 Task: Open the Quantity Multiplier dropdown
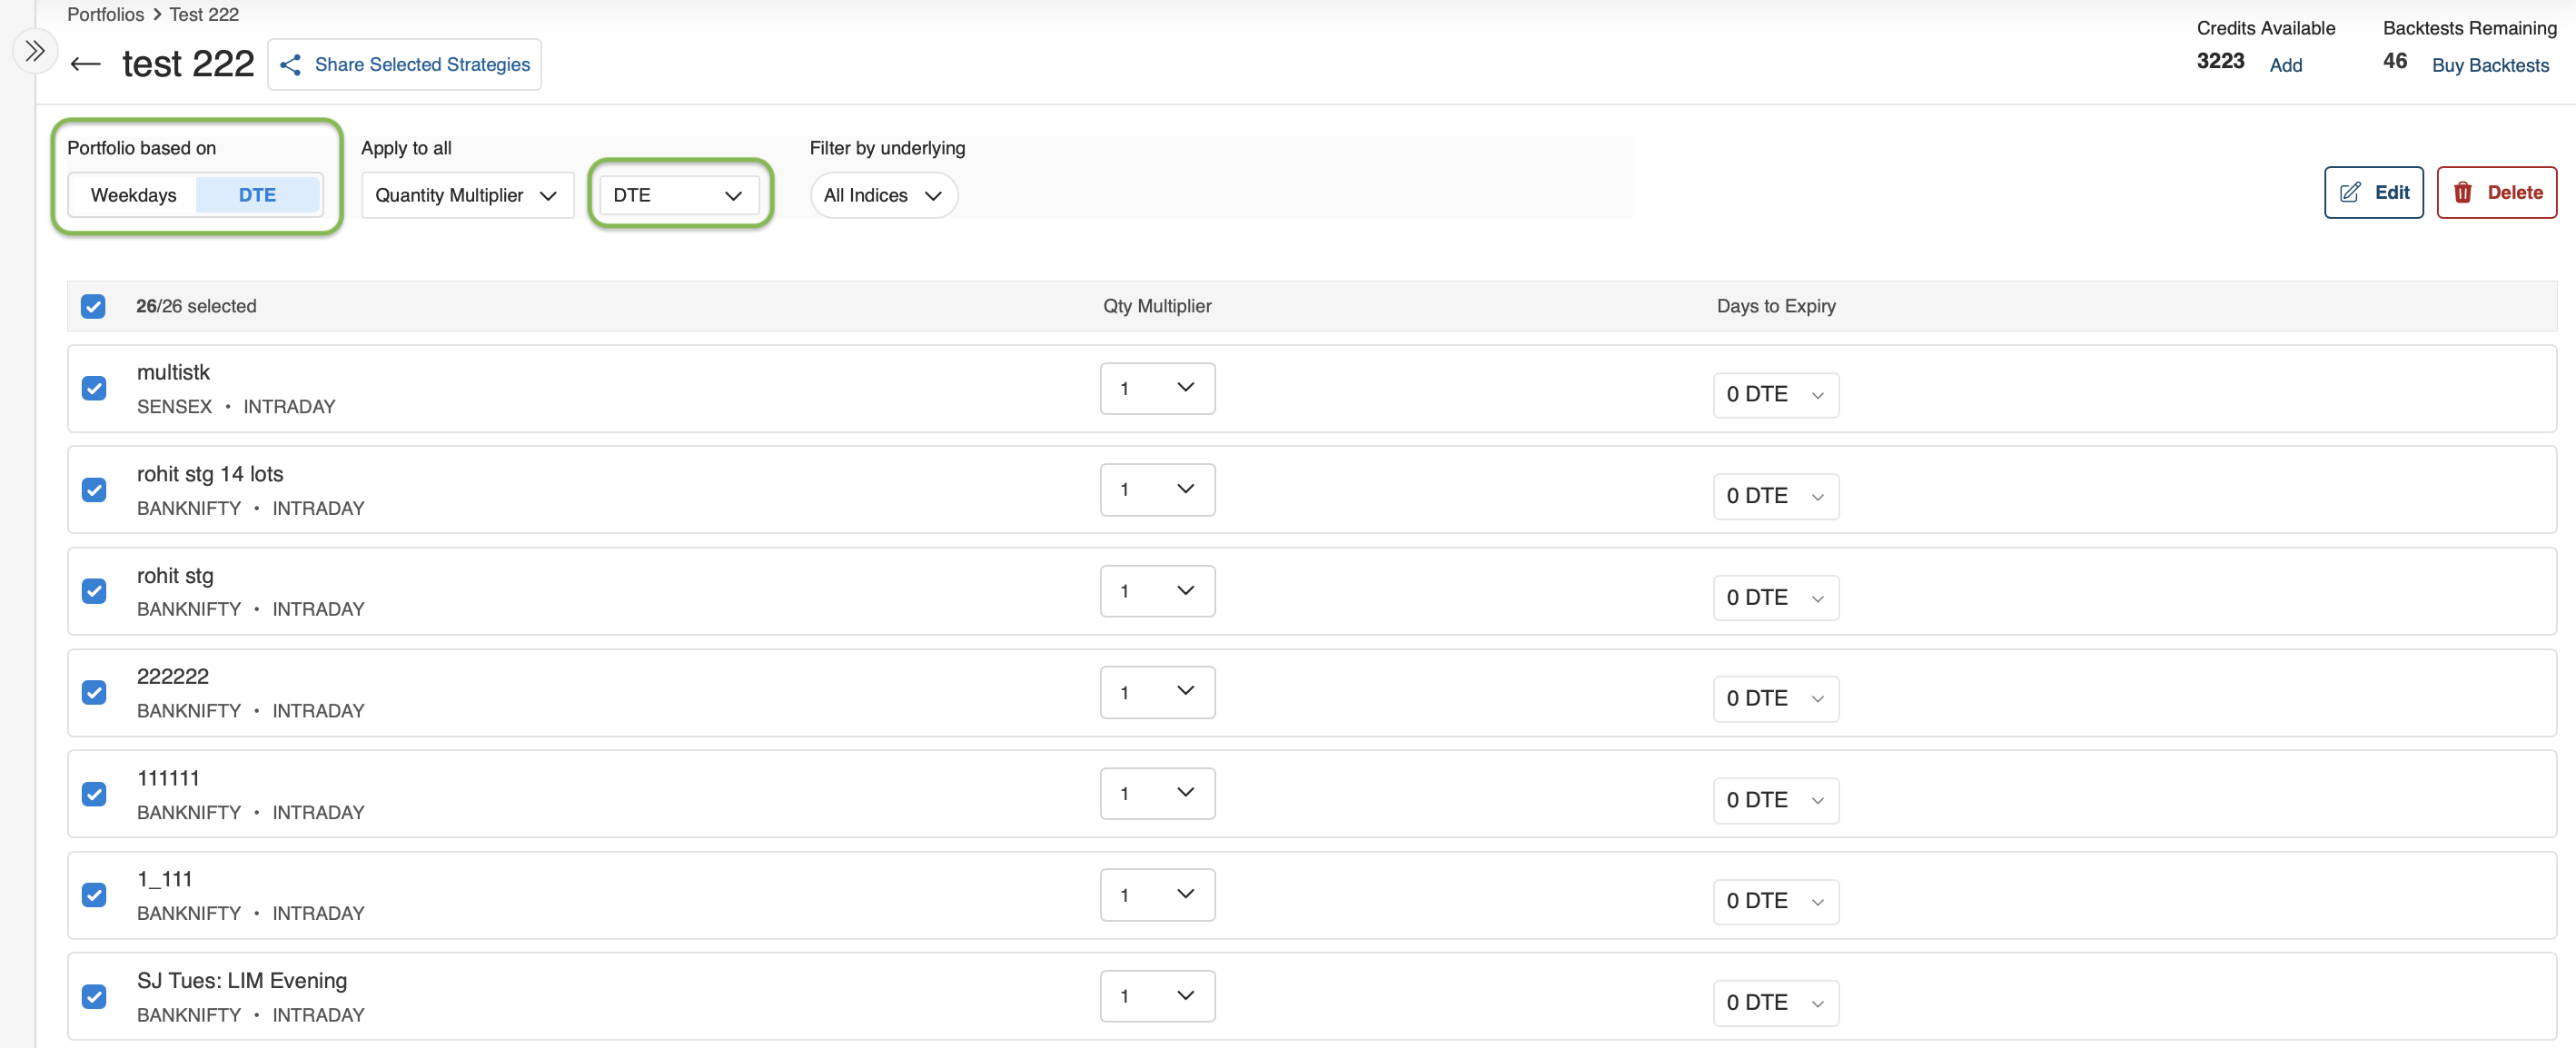pos(466,195)
